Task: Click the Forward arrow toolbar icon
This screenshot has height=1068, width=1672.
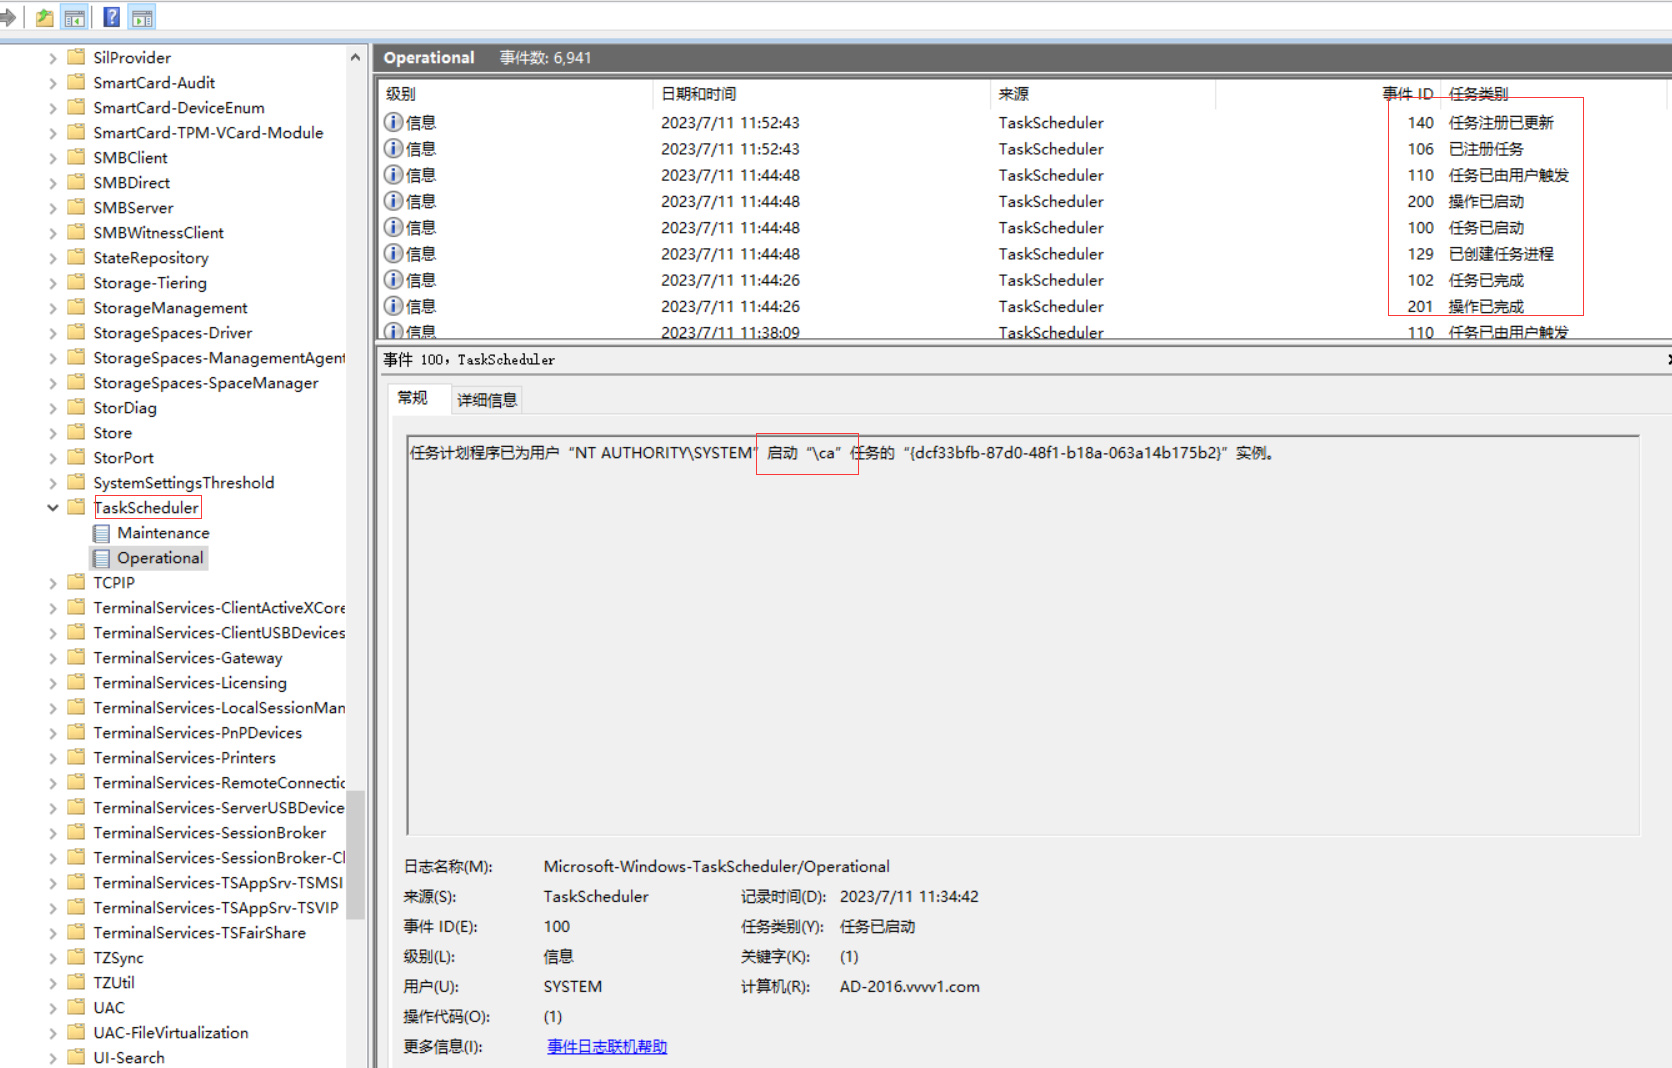Action: click(8, 17)
